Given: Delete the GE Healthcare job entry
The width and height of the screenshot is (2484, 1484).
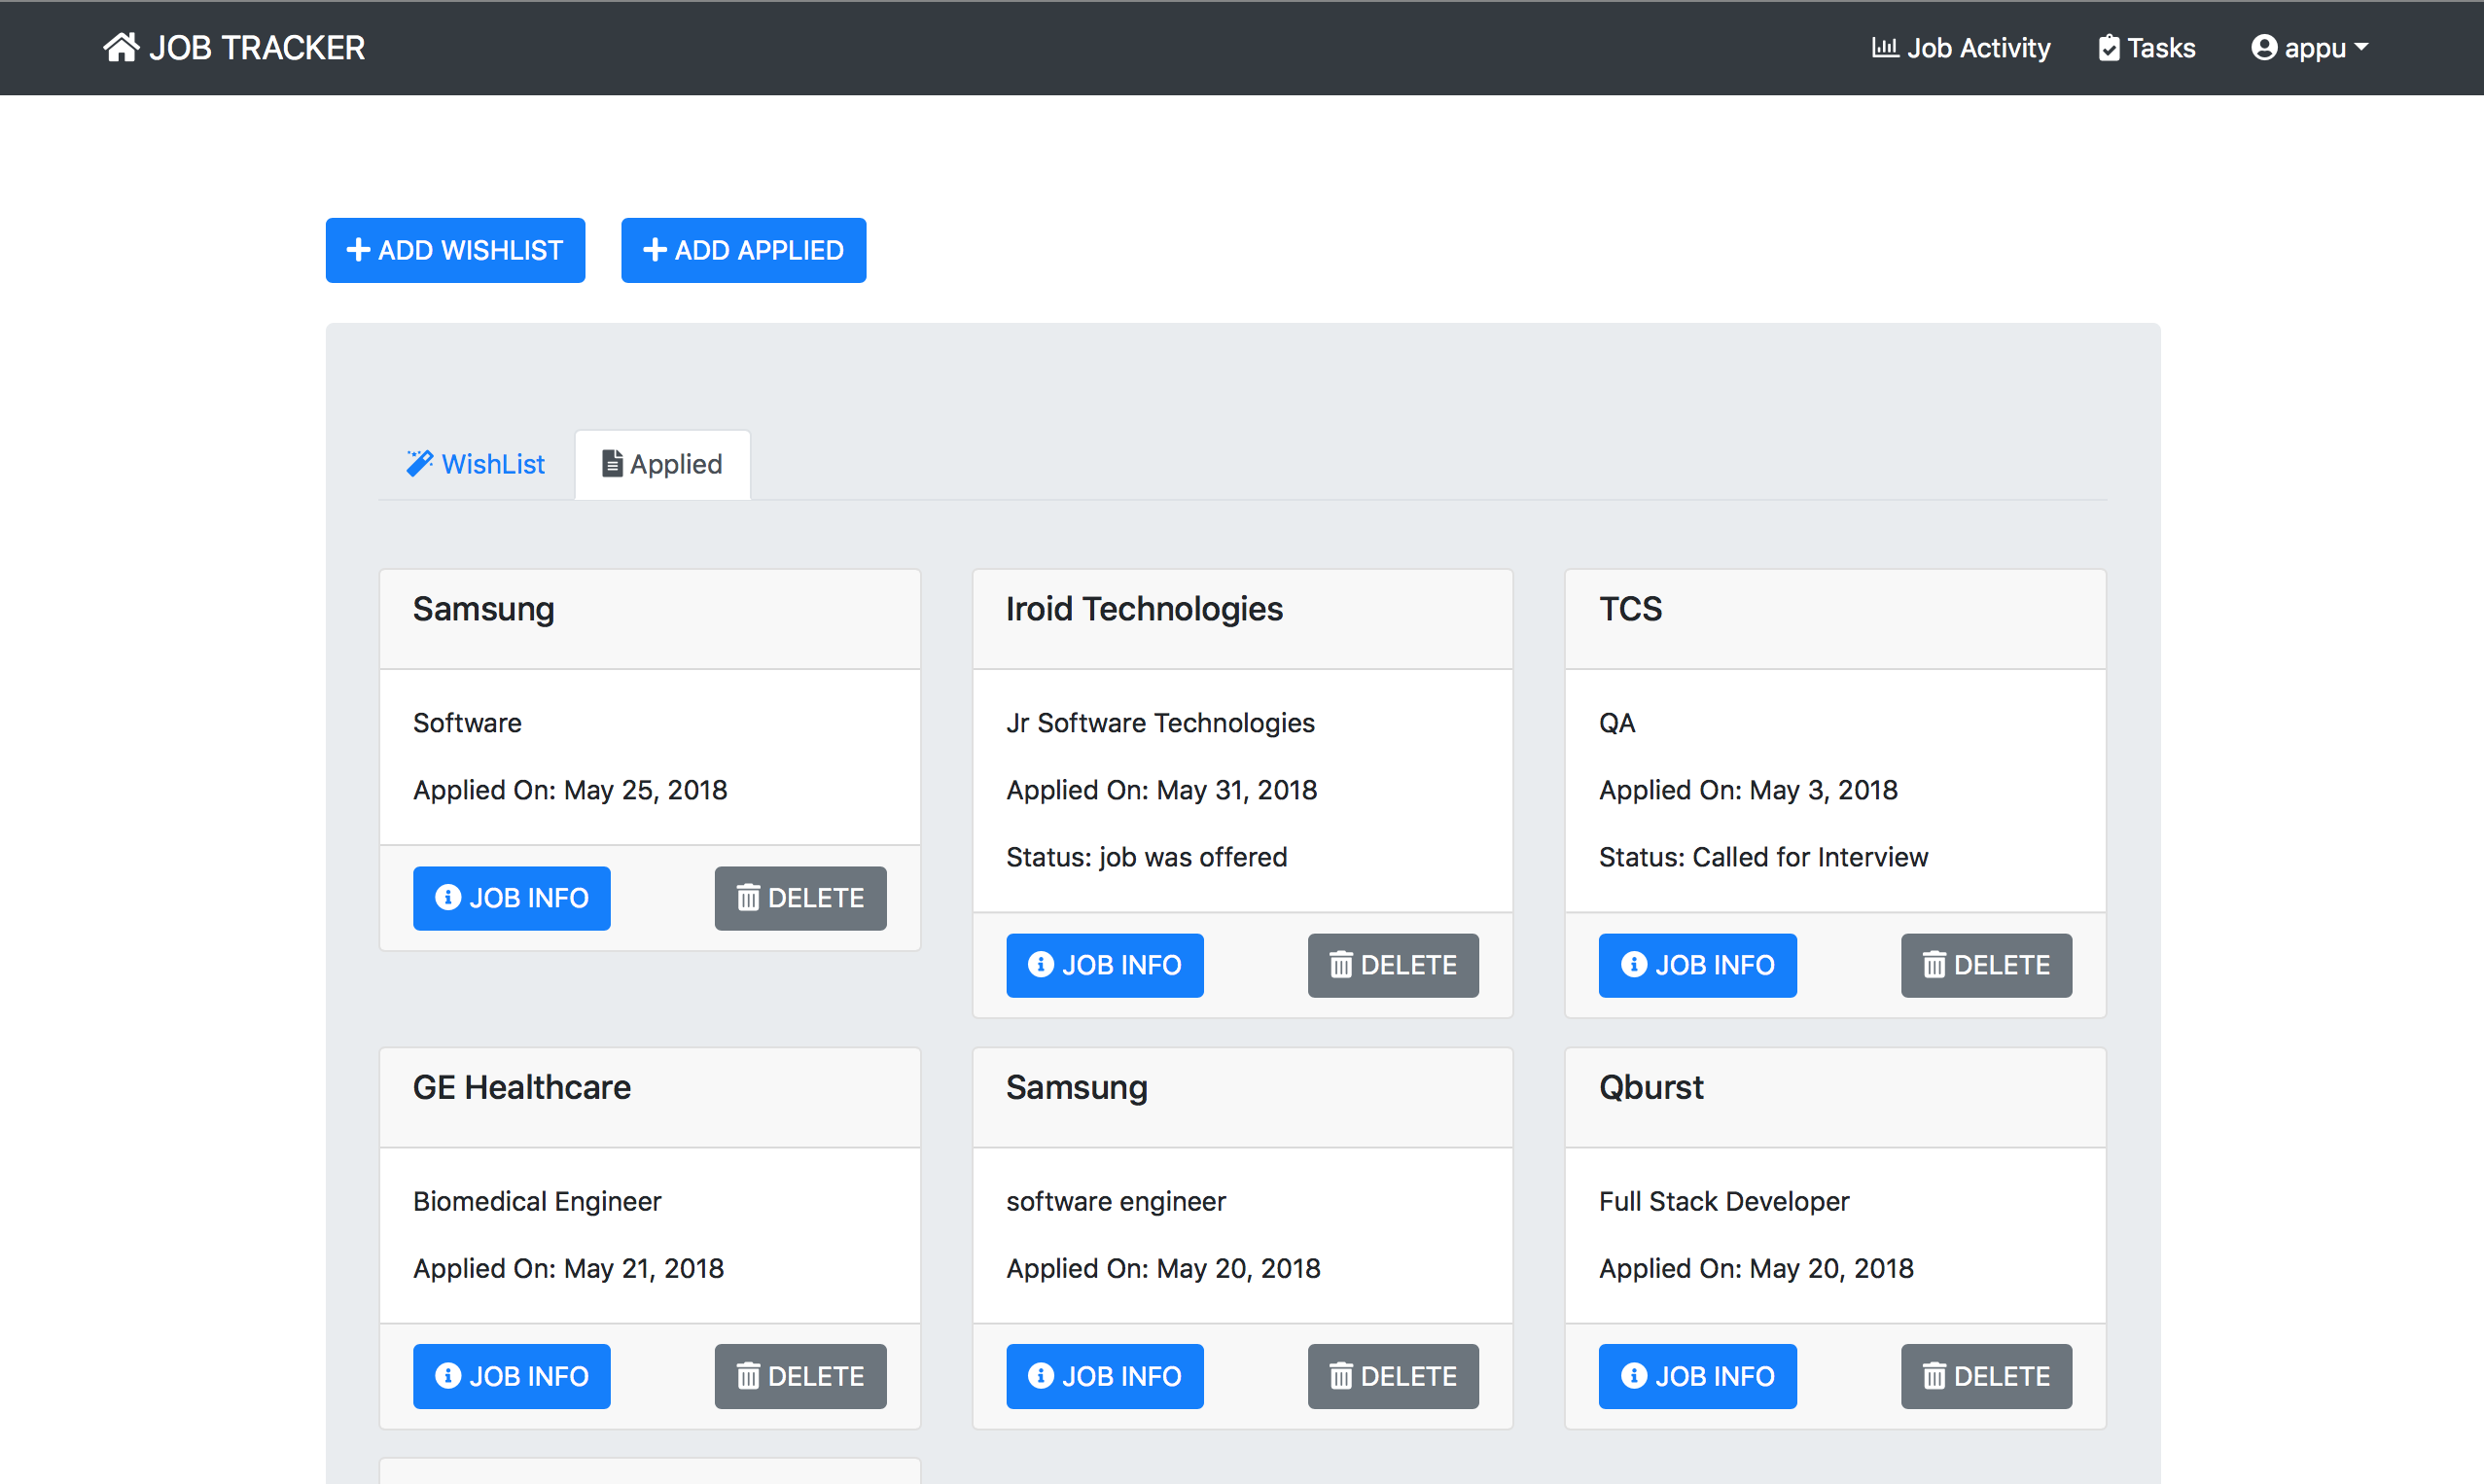Looking at the screenshot, I should coord(799,1376).
